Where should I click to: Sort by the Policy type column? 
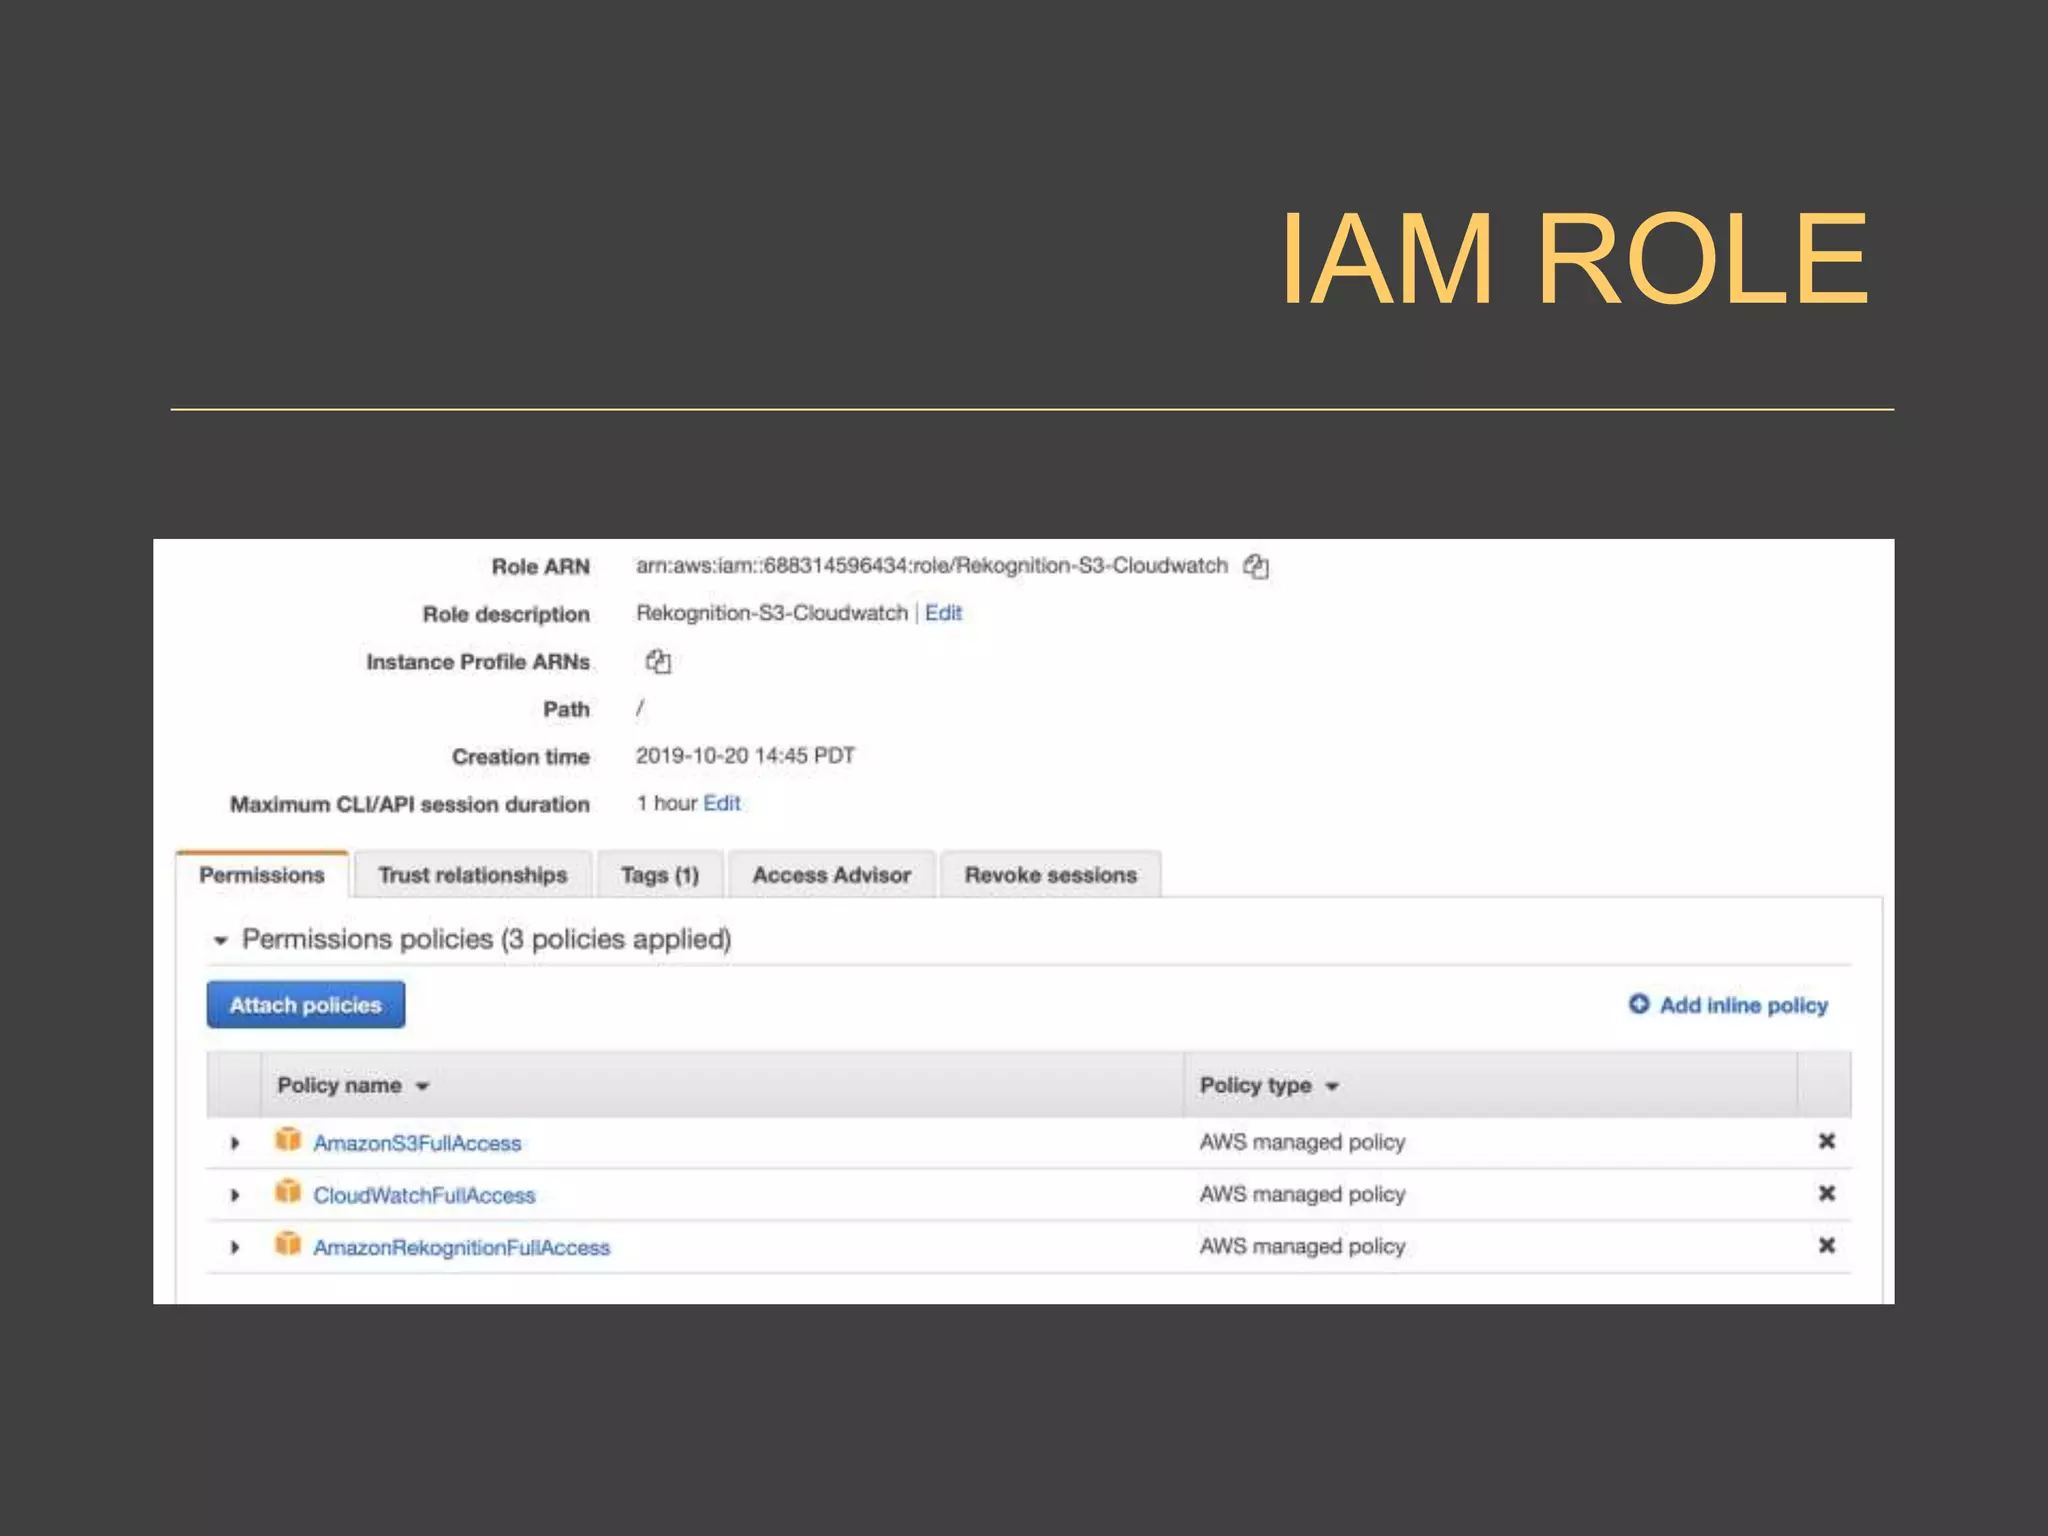pyautogui.click(x=1269, y=1085)
